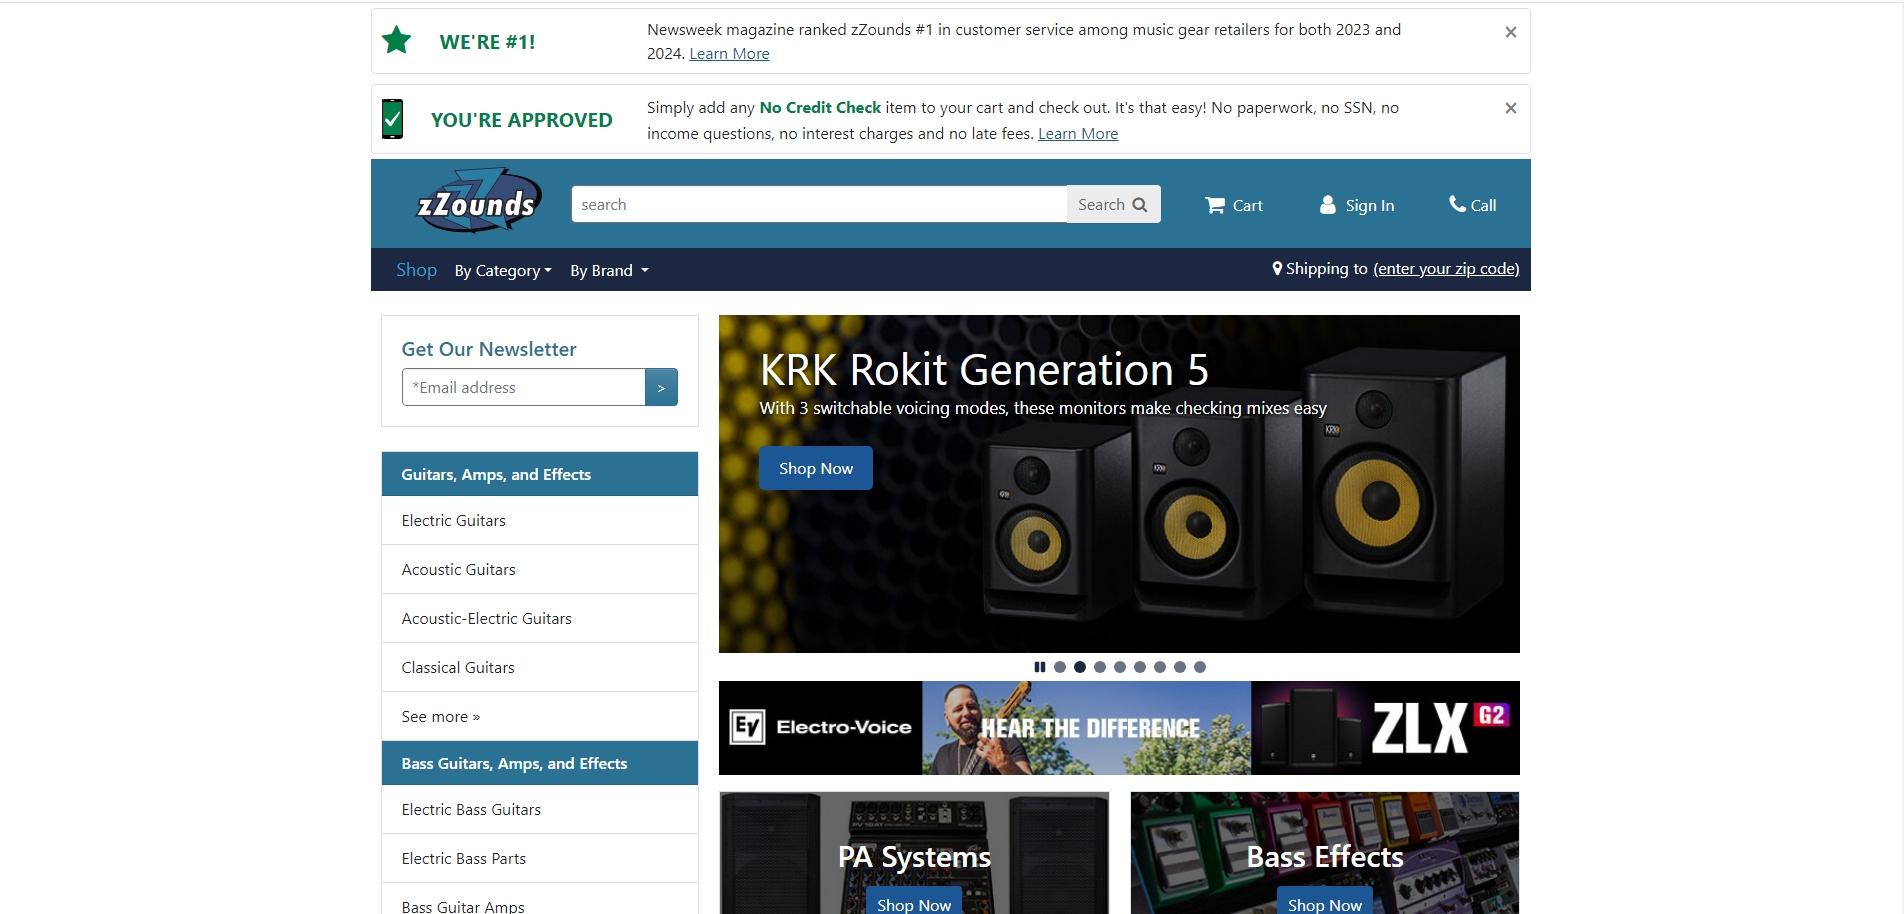
Task: Open the PA Systems tile heading
Action: (x=914, y=857)
